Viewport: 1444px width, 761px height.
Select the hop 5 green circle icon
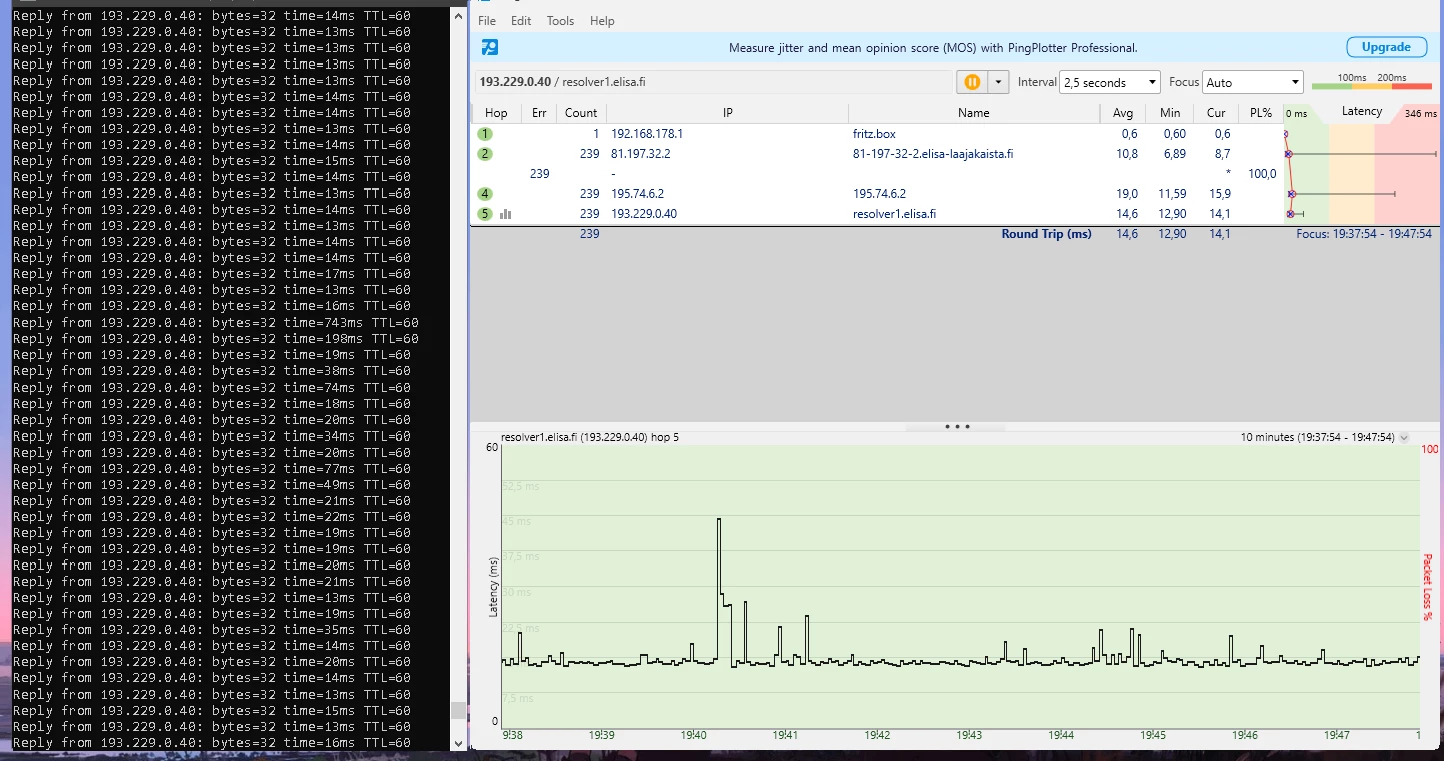pyautogui.click(x=485, y=214)
